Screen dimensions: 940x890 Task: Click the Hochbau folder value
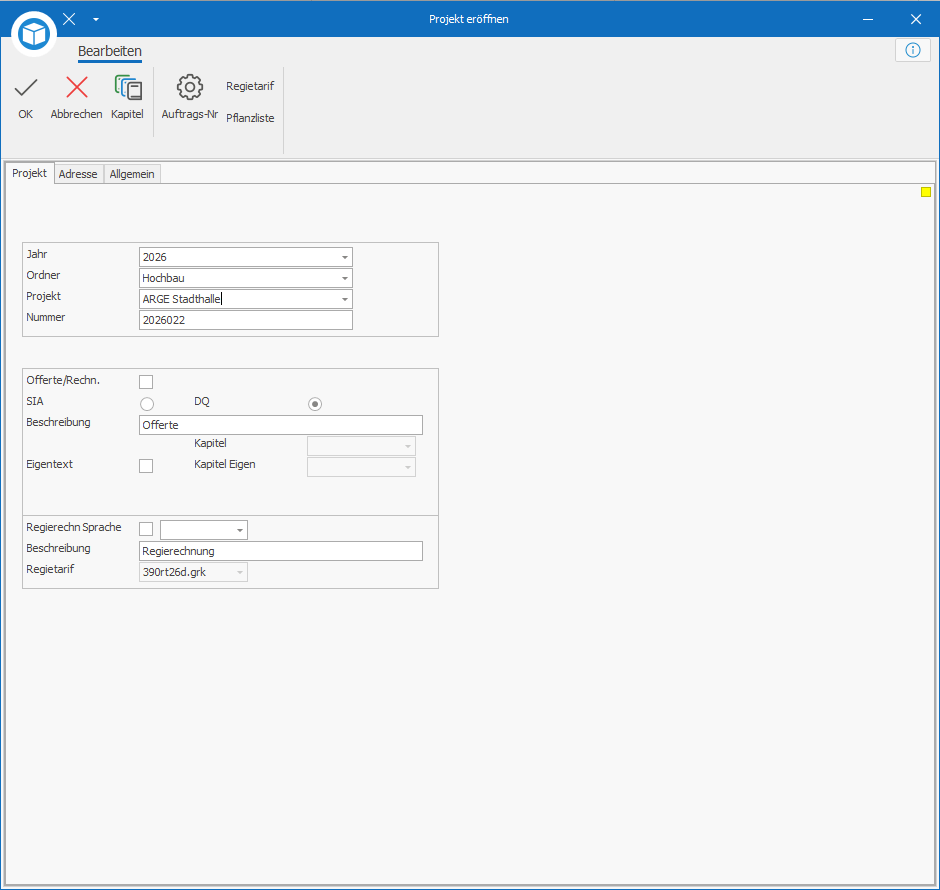[163, 278]
